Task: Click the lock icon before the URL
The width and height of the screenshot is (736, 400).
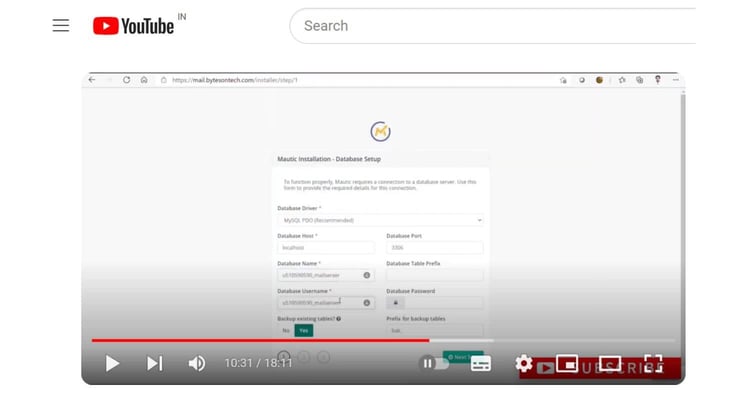Action: pyautogui.click(x=163, y=80)
